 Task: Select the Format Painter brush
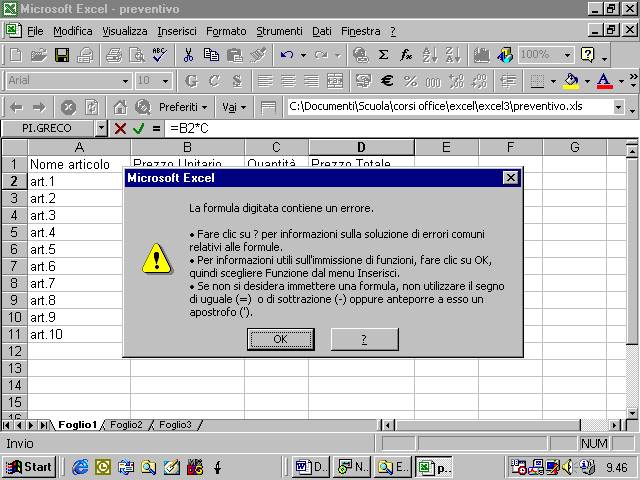point(258,55)
